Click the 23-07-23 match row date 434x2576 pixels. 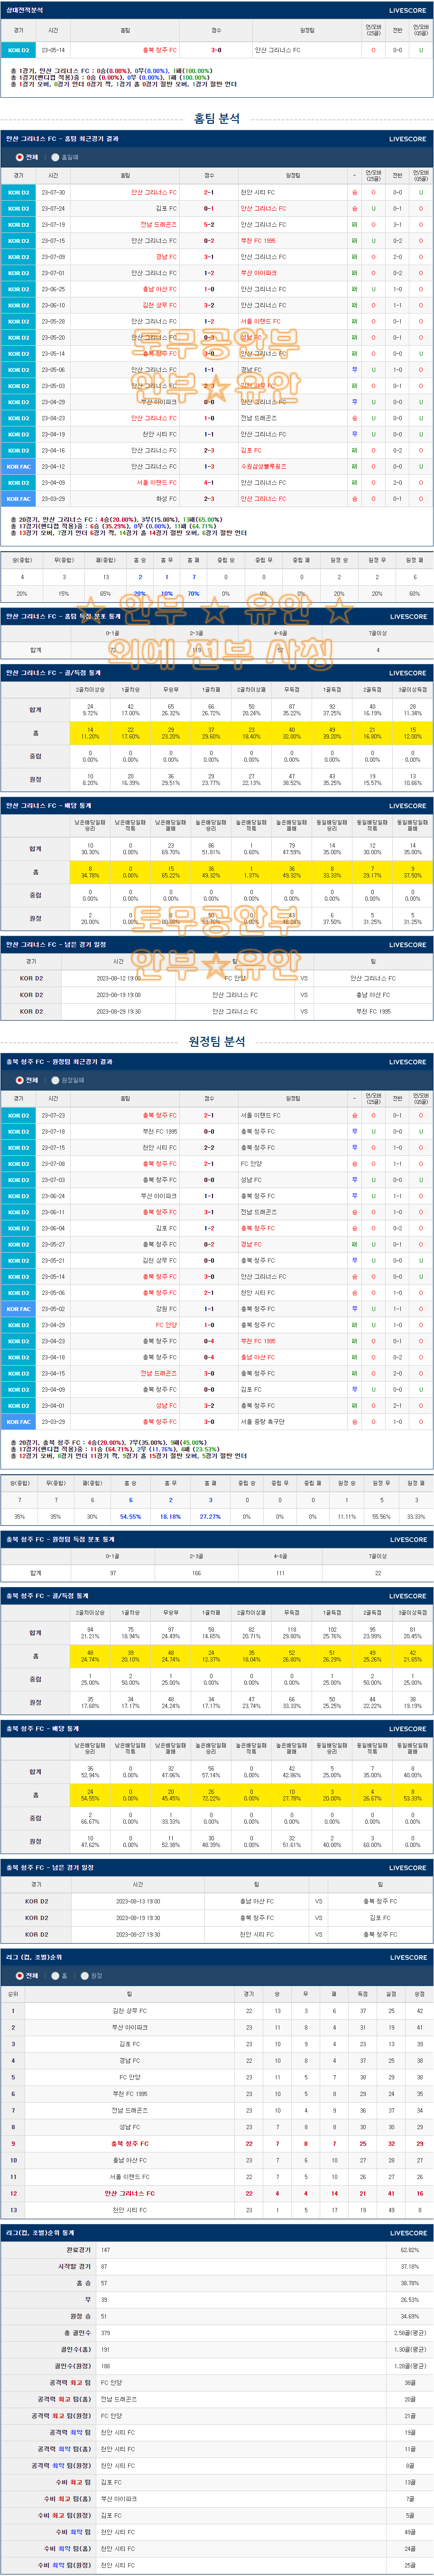53,1115
